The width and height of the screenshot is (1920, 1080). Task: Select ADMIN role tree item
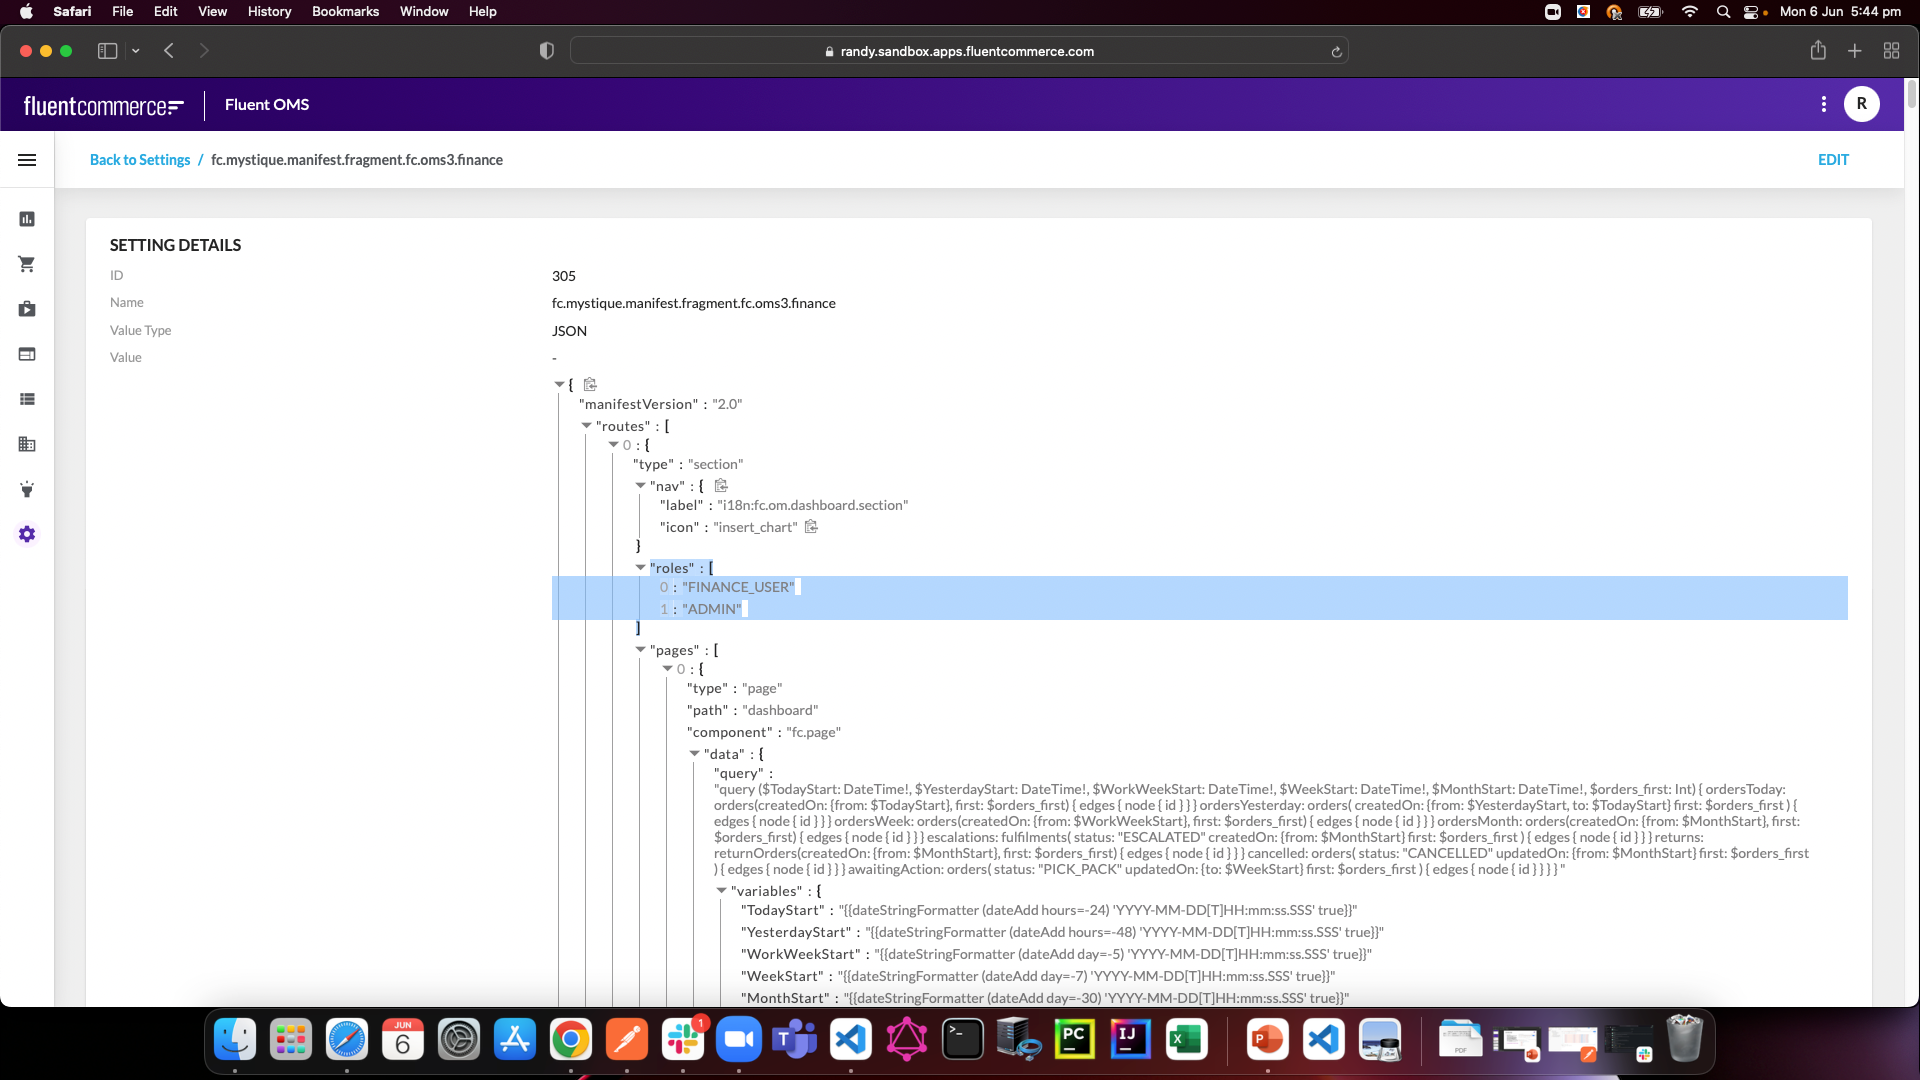coord(709,608)
